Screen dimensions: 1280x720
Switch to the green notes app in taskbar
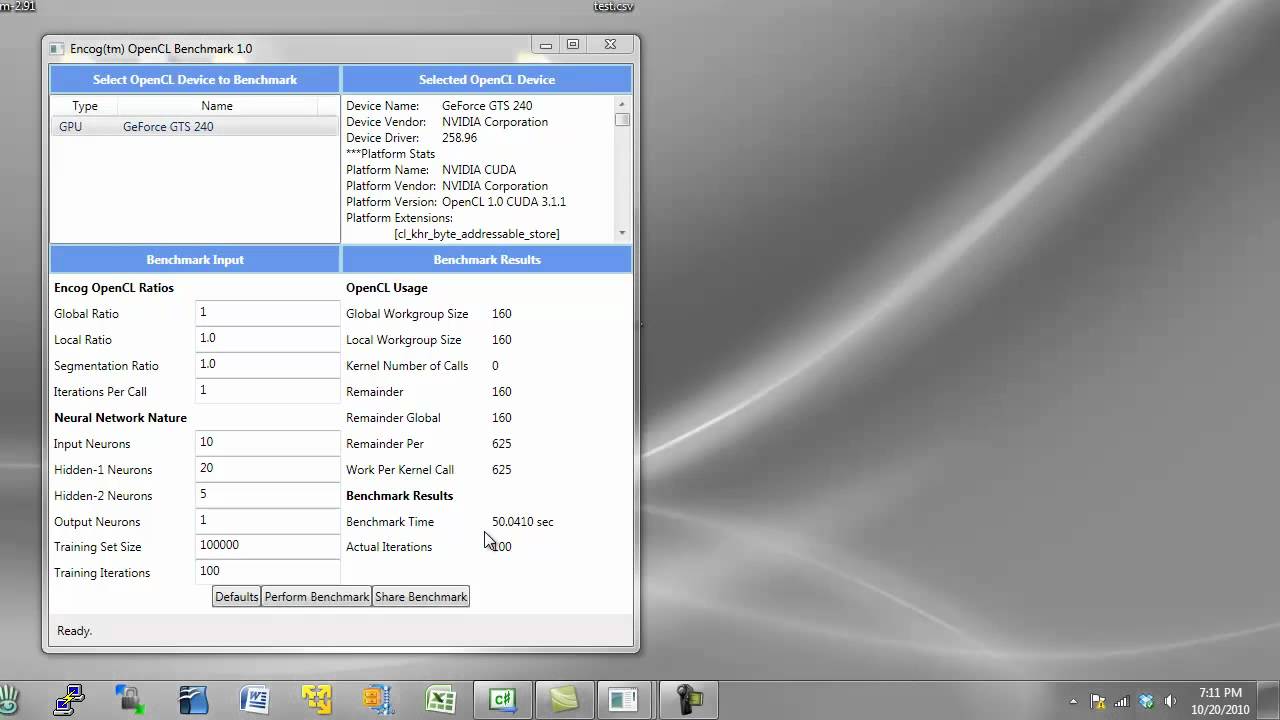tap(564, 699)
